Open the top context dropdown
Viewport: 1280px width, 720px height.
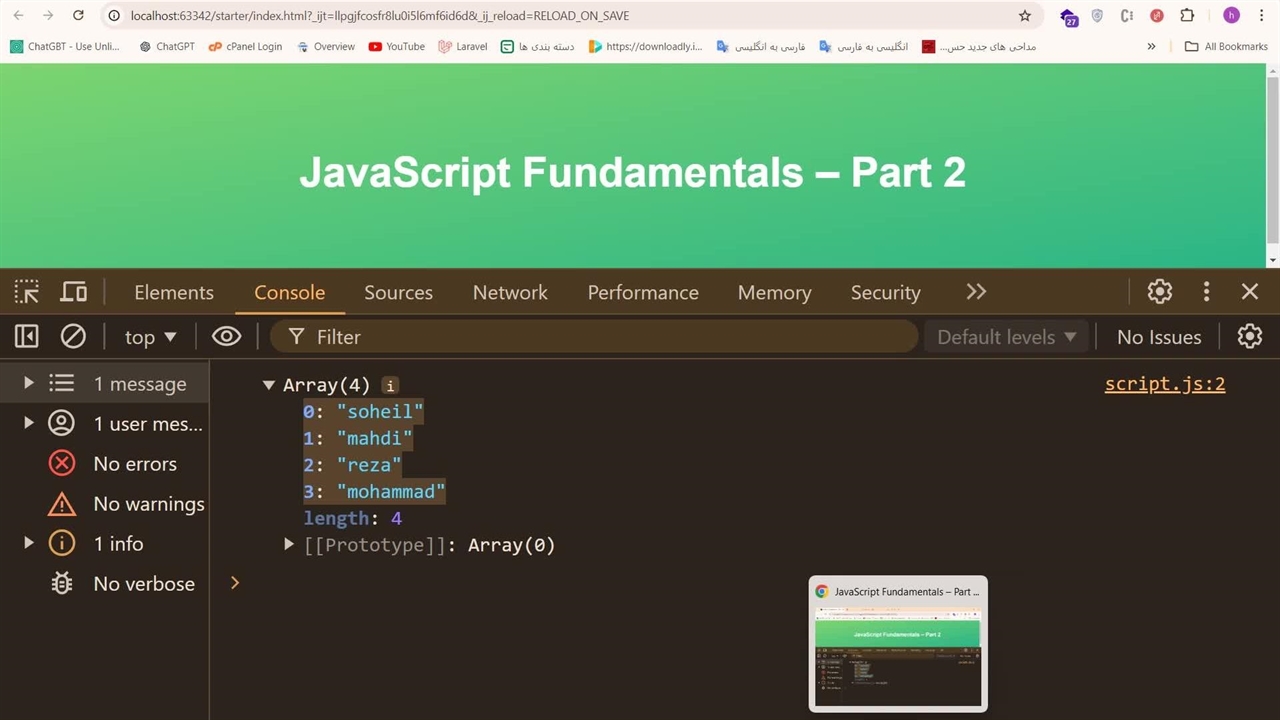pyautogui.click(x=150, y=337)
